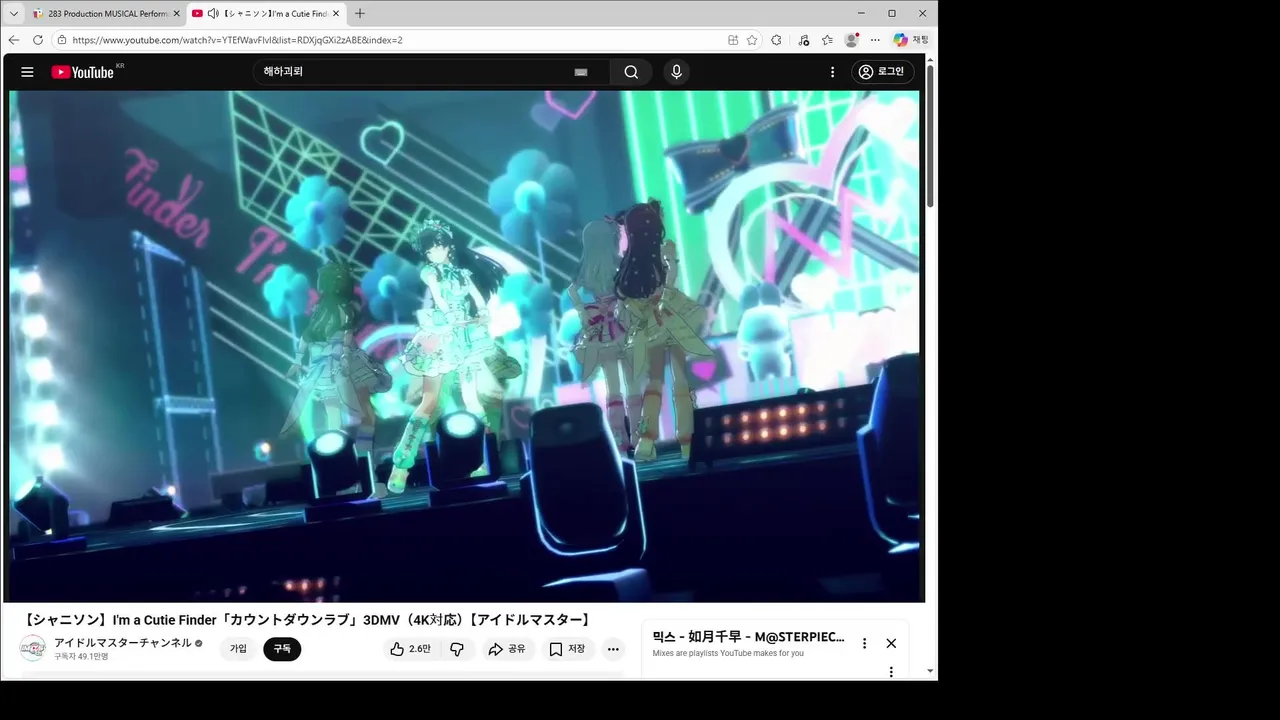
Task: Click the video player to pause playback
Action: [464, 346]
